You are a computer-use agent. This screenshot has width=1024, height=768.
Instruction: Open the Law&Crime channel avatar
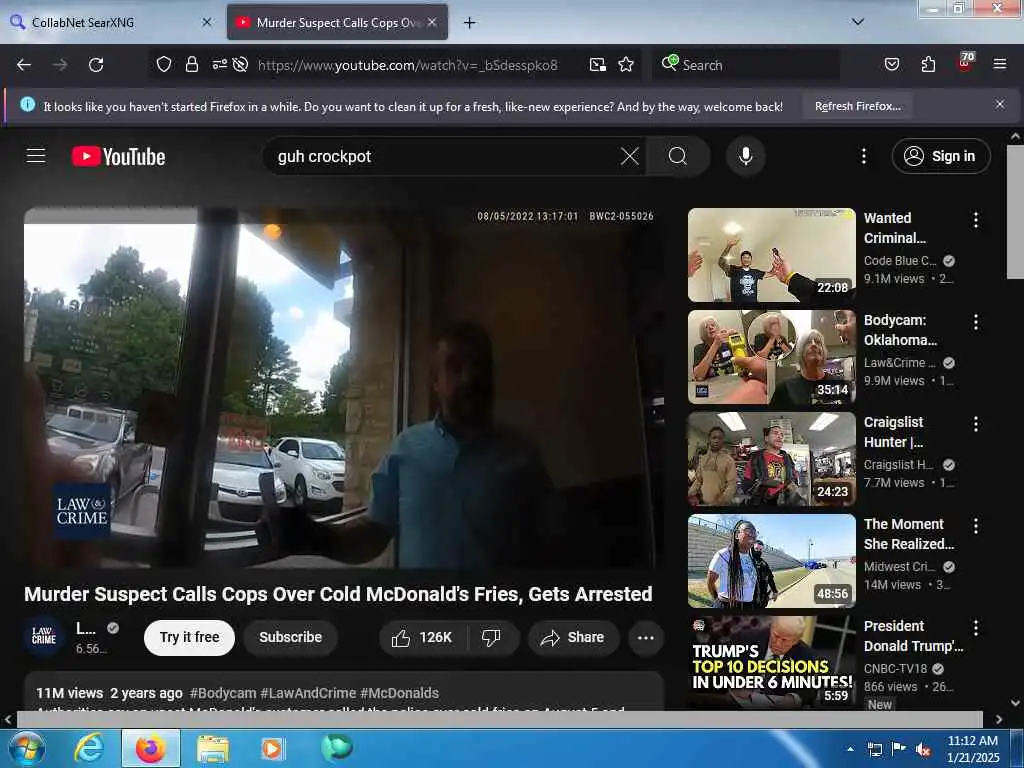(x=44, y=635)
